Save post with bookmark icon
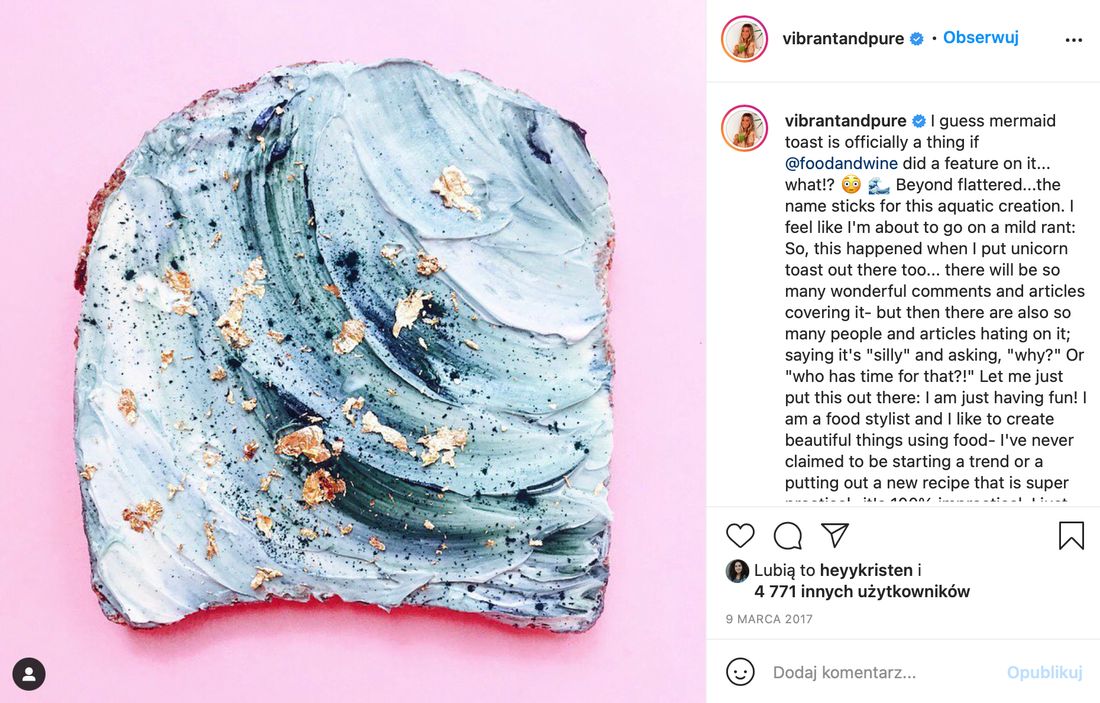The height and width of the screenshot is (703, 1100). point(1071,535)
